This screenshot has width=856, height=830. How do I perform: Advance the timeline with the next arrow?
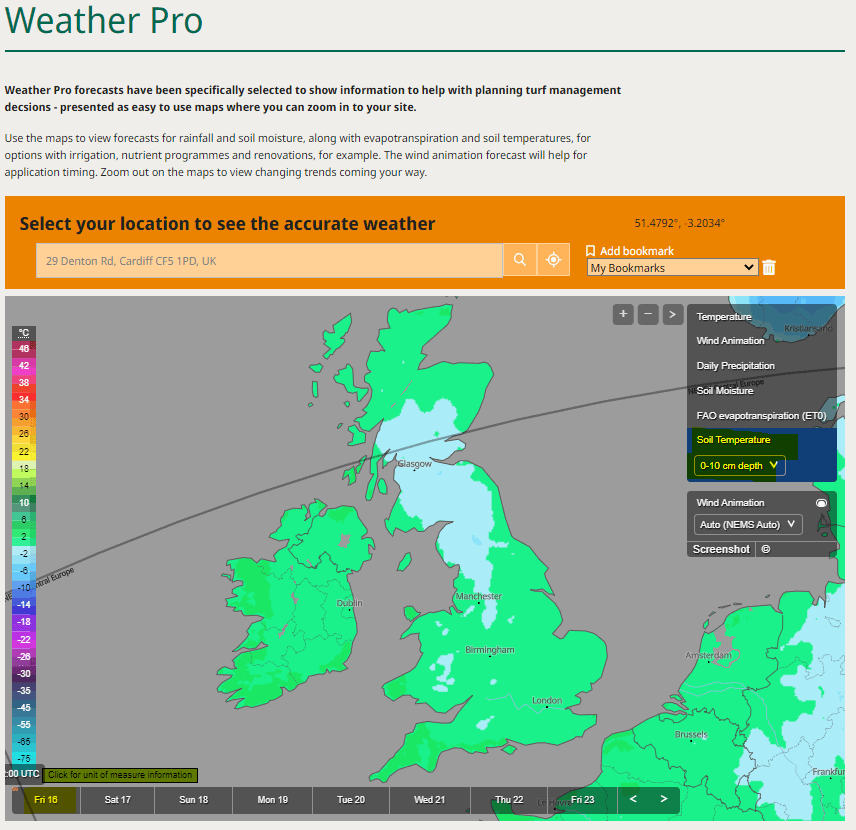pos(663,800)
